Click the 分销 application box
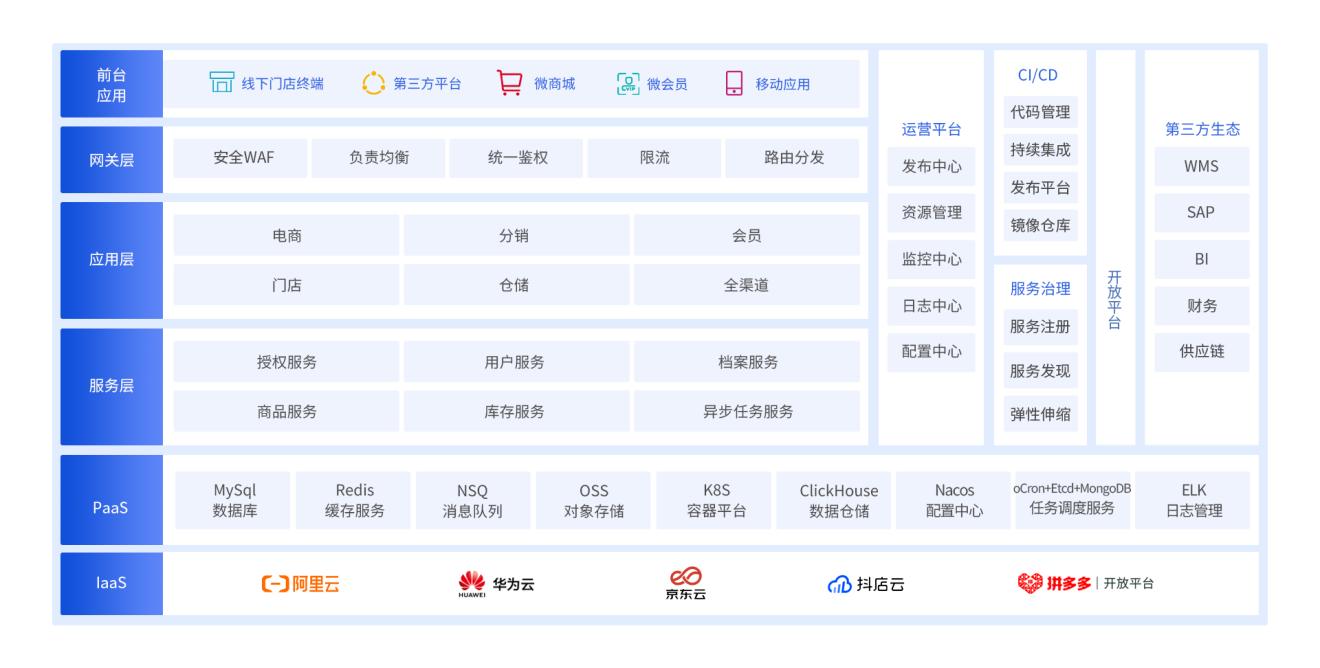 (x=517, y=236)
